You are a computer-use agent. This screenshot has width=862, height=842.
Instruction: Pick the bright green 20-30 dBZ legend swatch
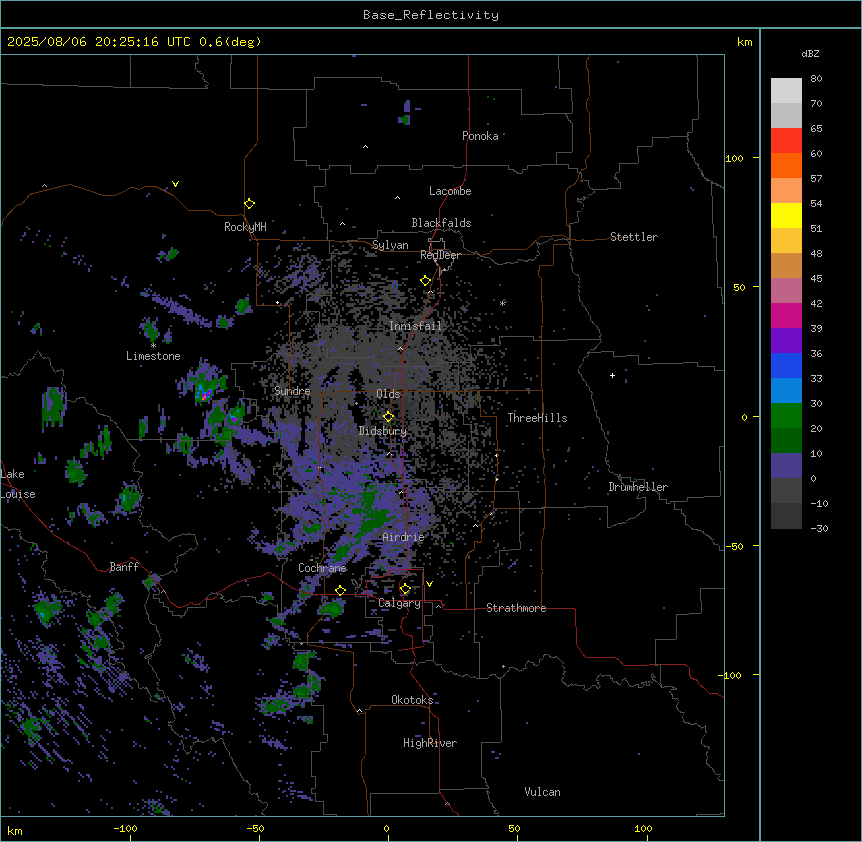coord(786,416)
